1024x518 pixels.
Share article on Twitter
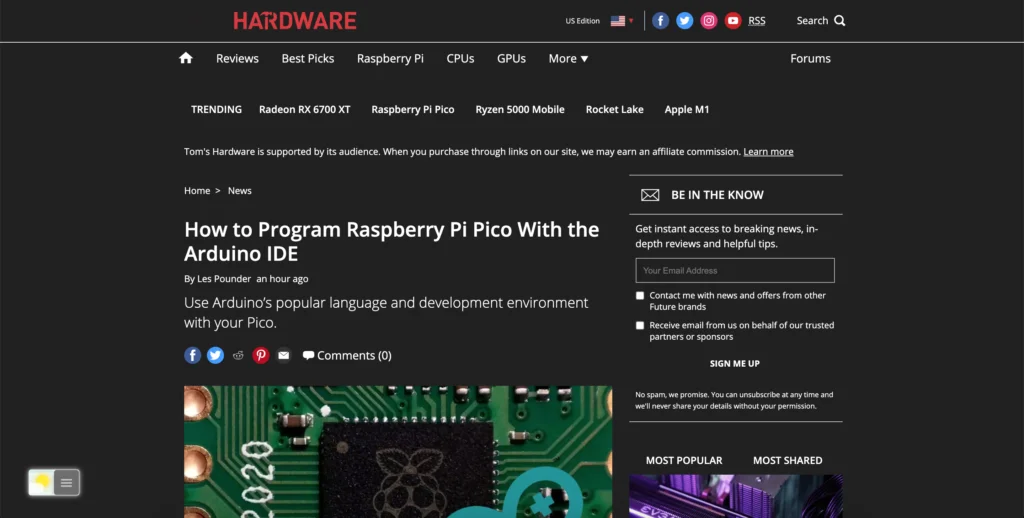[x=216, y=355]
